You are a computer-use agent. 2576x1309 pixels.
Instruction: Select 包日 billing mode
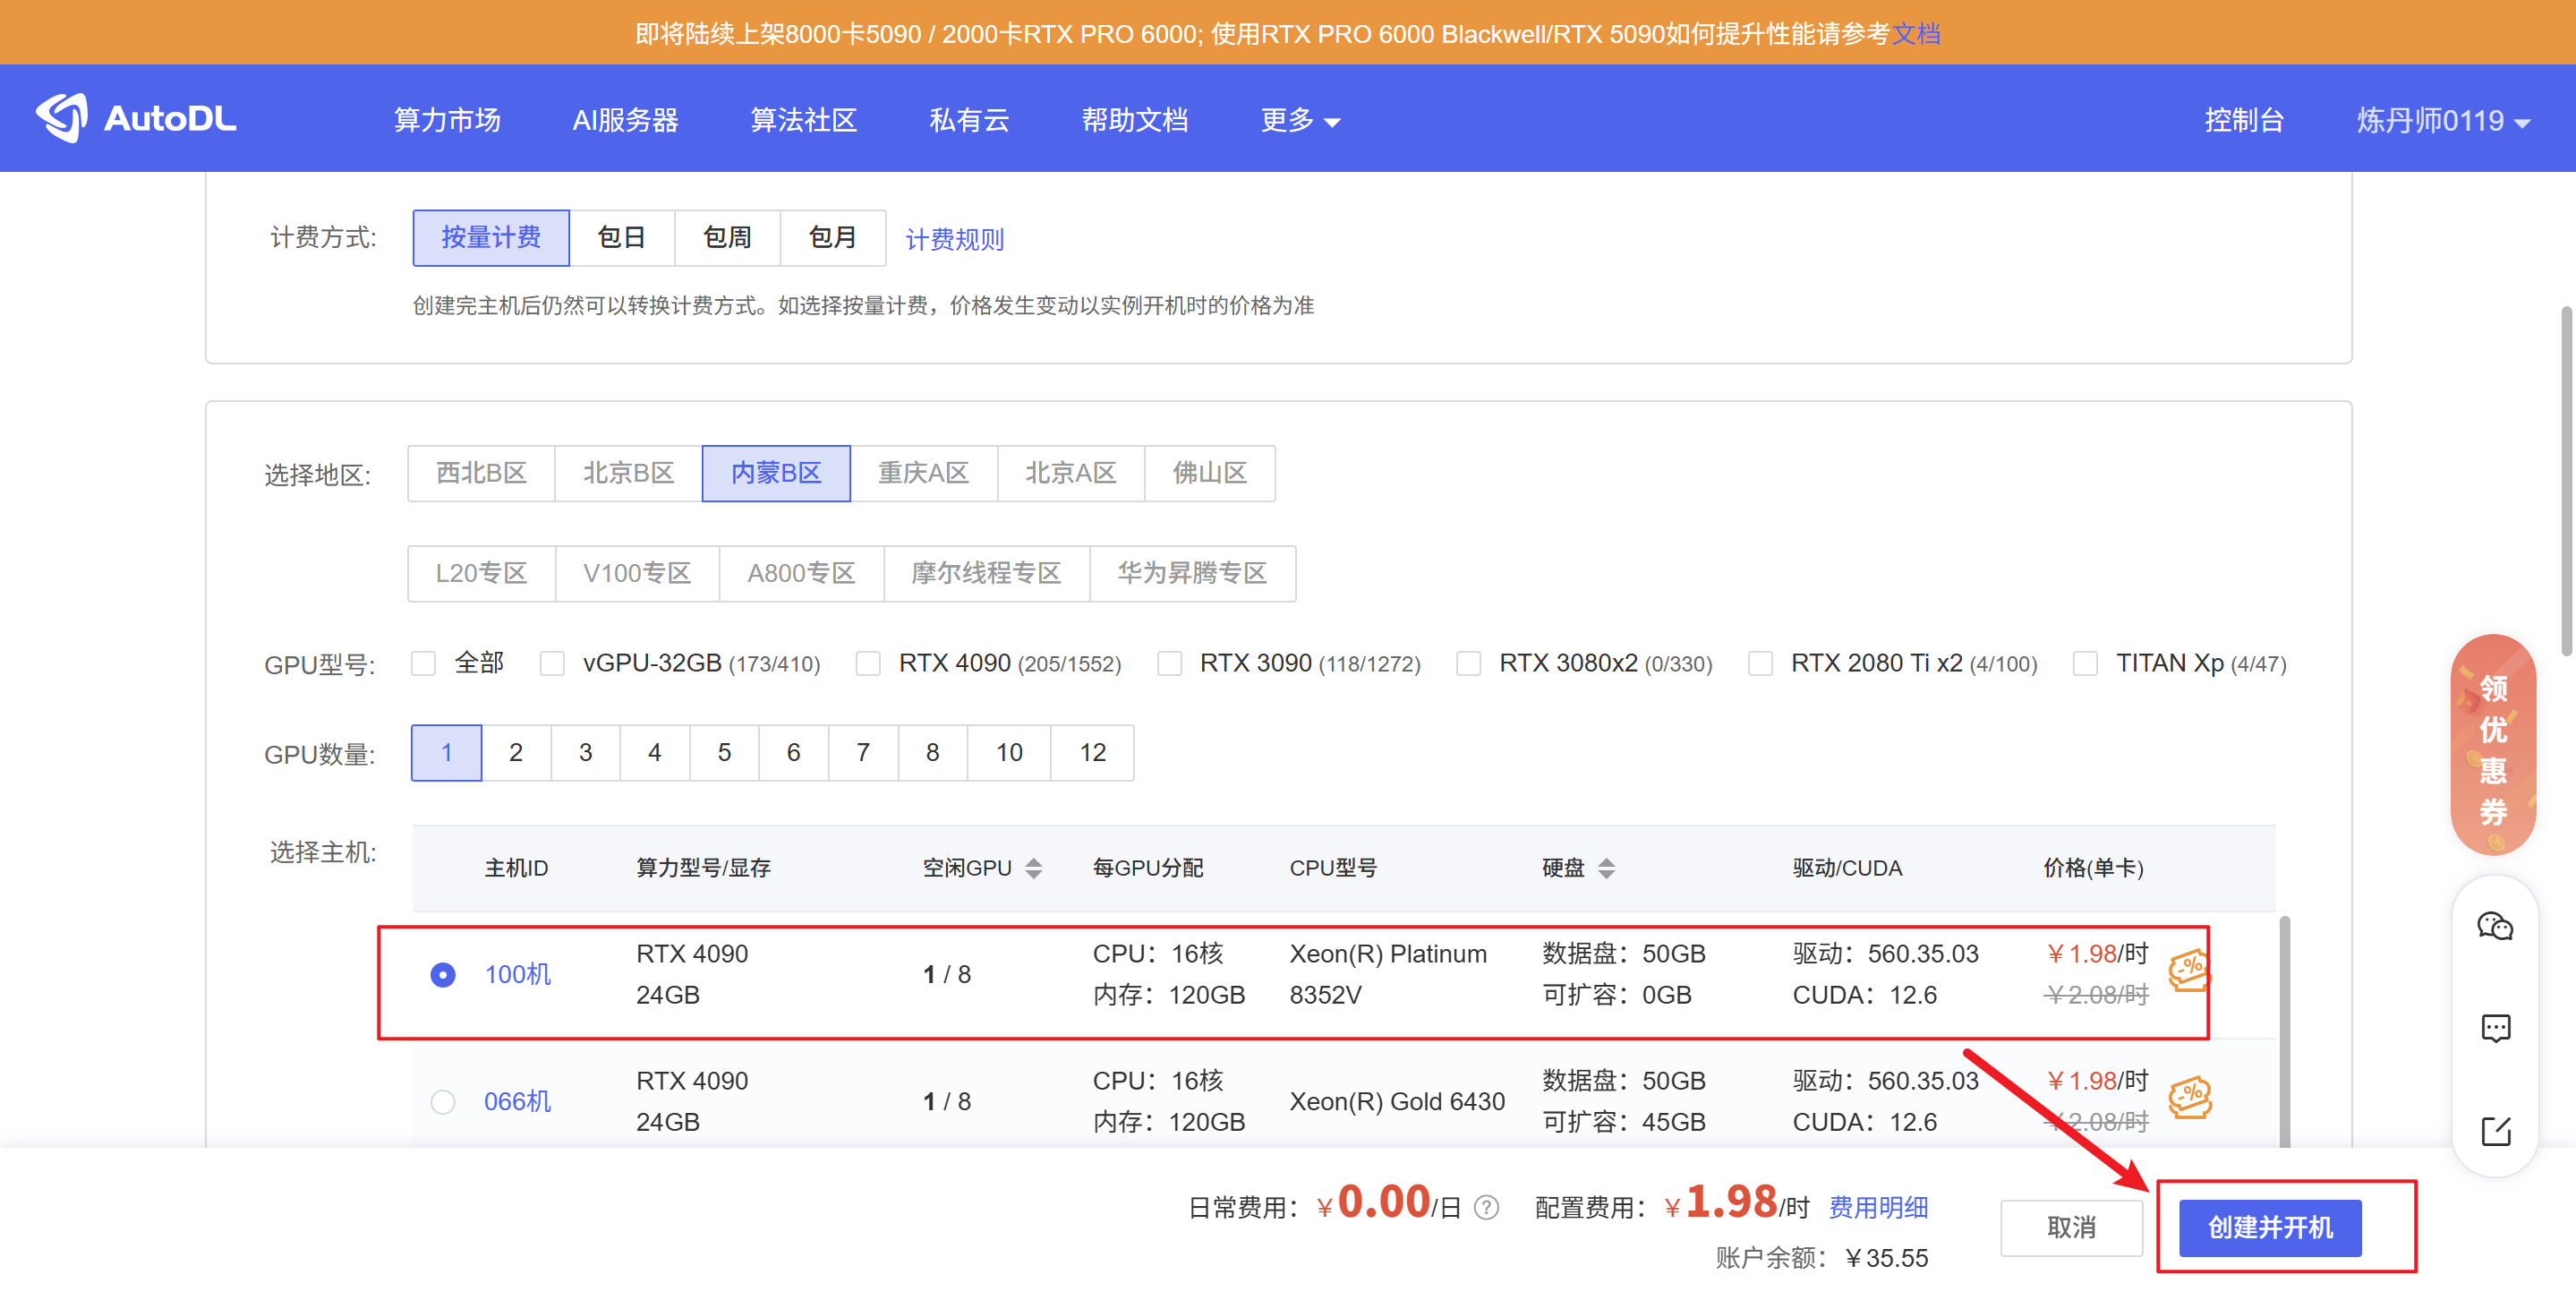pos(622,238)
